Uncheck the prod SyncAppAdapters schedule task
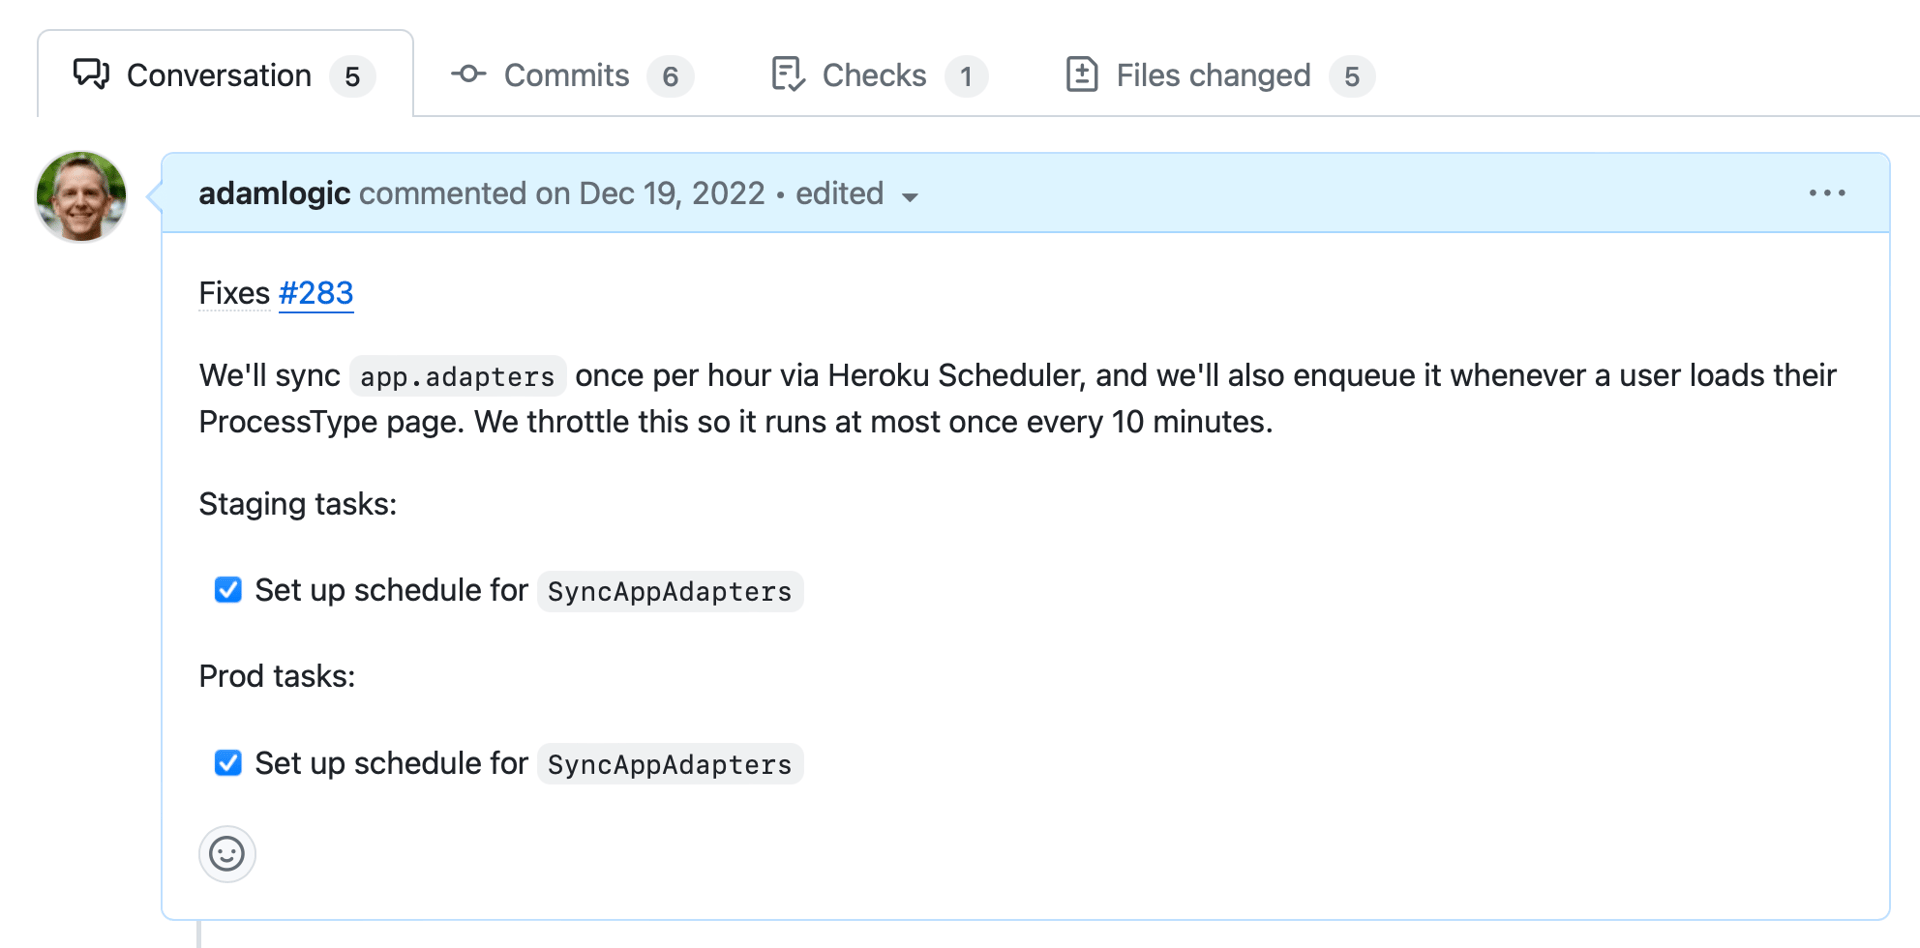The width and height of the screenshot is (1920, 948). [228, 763]
